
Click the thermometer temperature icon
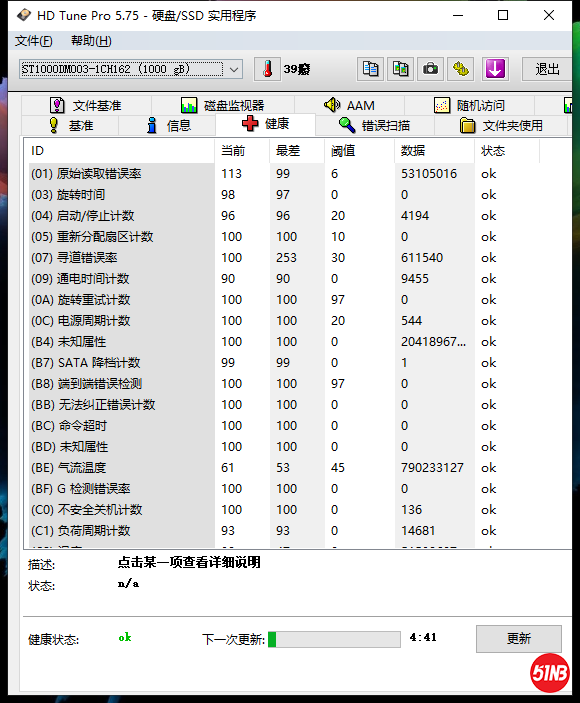267,69
